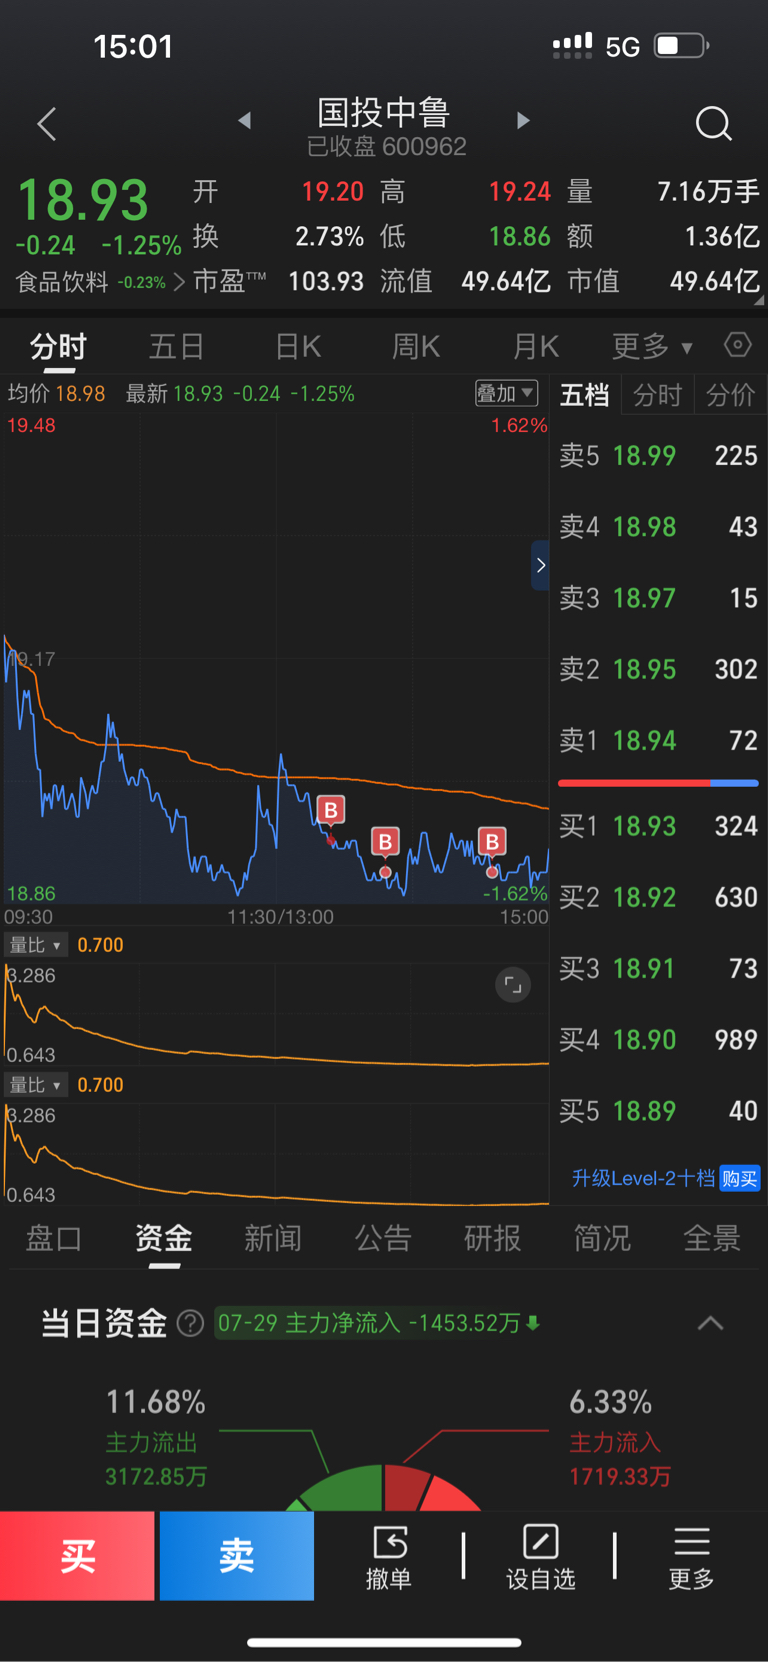
Task: Select 买4 price 18.90 row
Action: [659, 1040]
